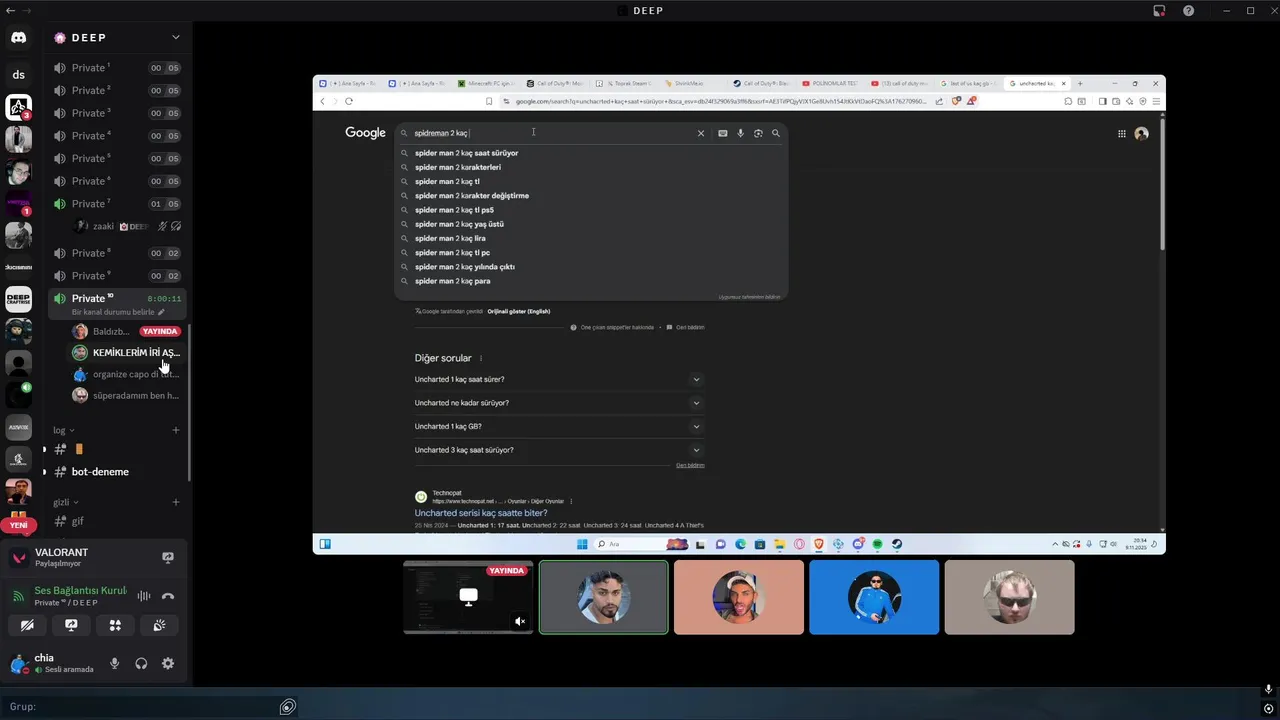Click user "süperadamım ben h..." in voice list

click(127, 396)
